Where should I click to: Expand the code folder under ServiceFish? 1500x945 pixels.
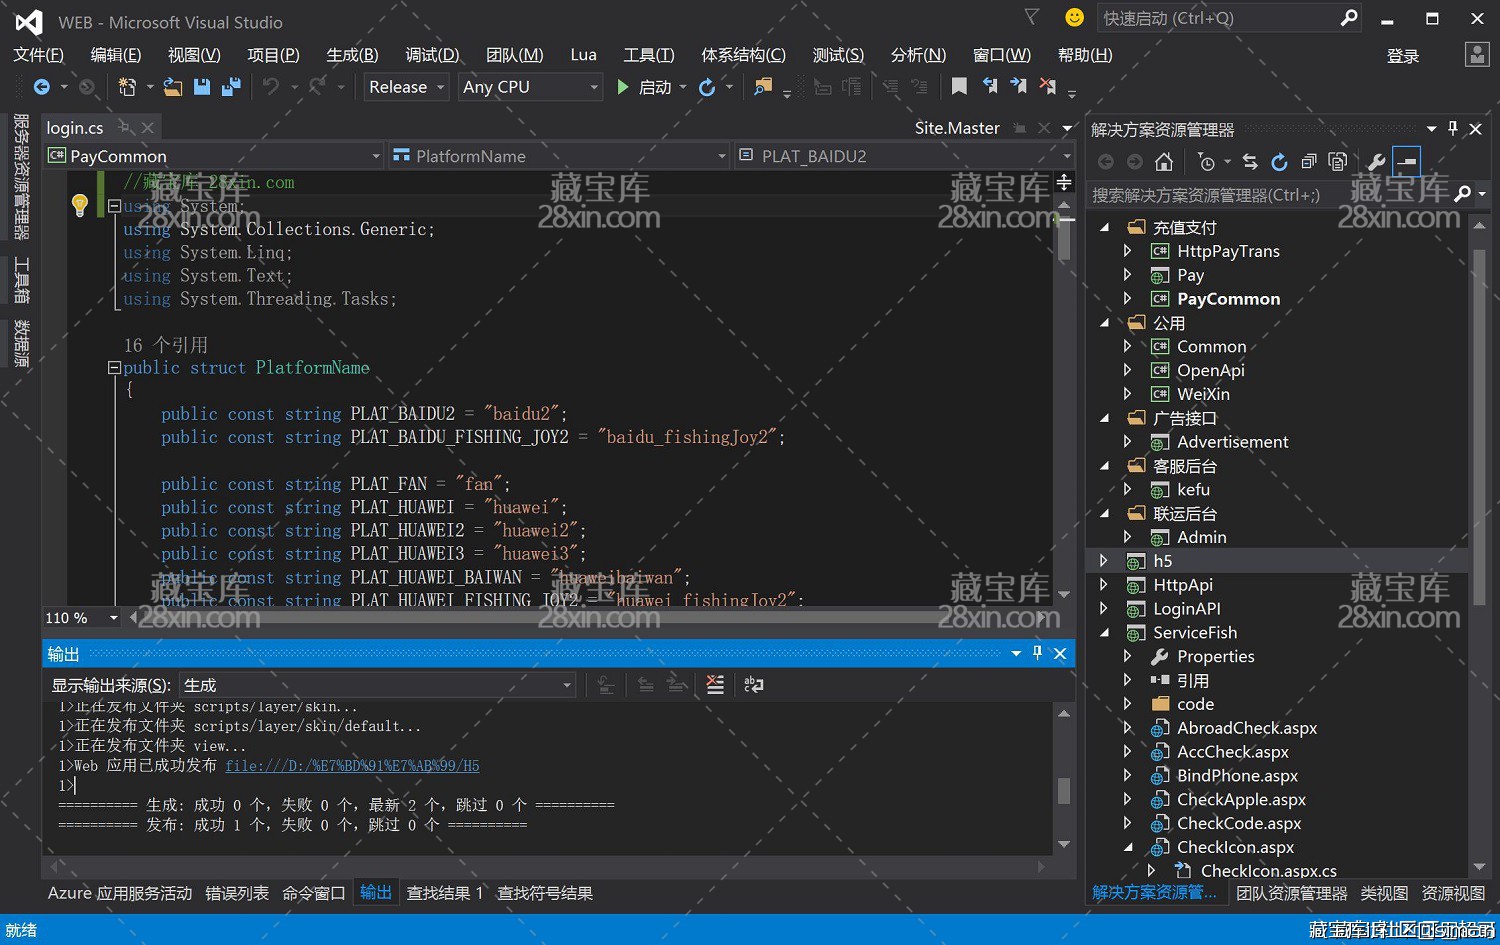tap(1128, 704)
